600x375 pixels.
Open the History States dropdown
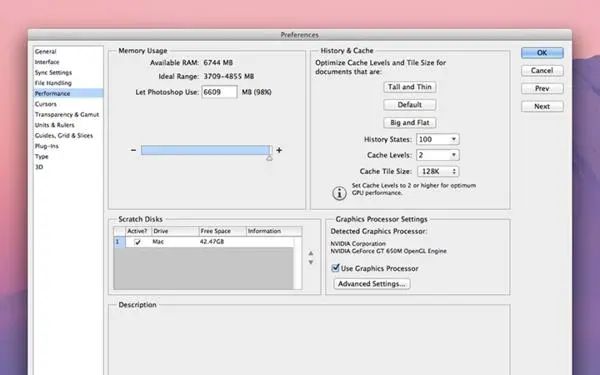coord(438,139)
